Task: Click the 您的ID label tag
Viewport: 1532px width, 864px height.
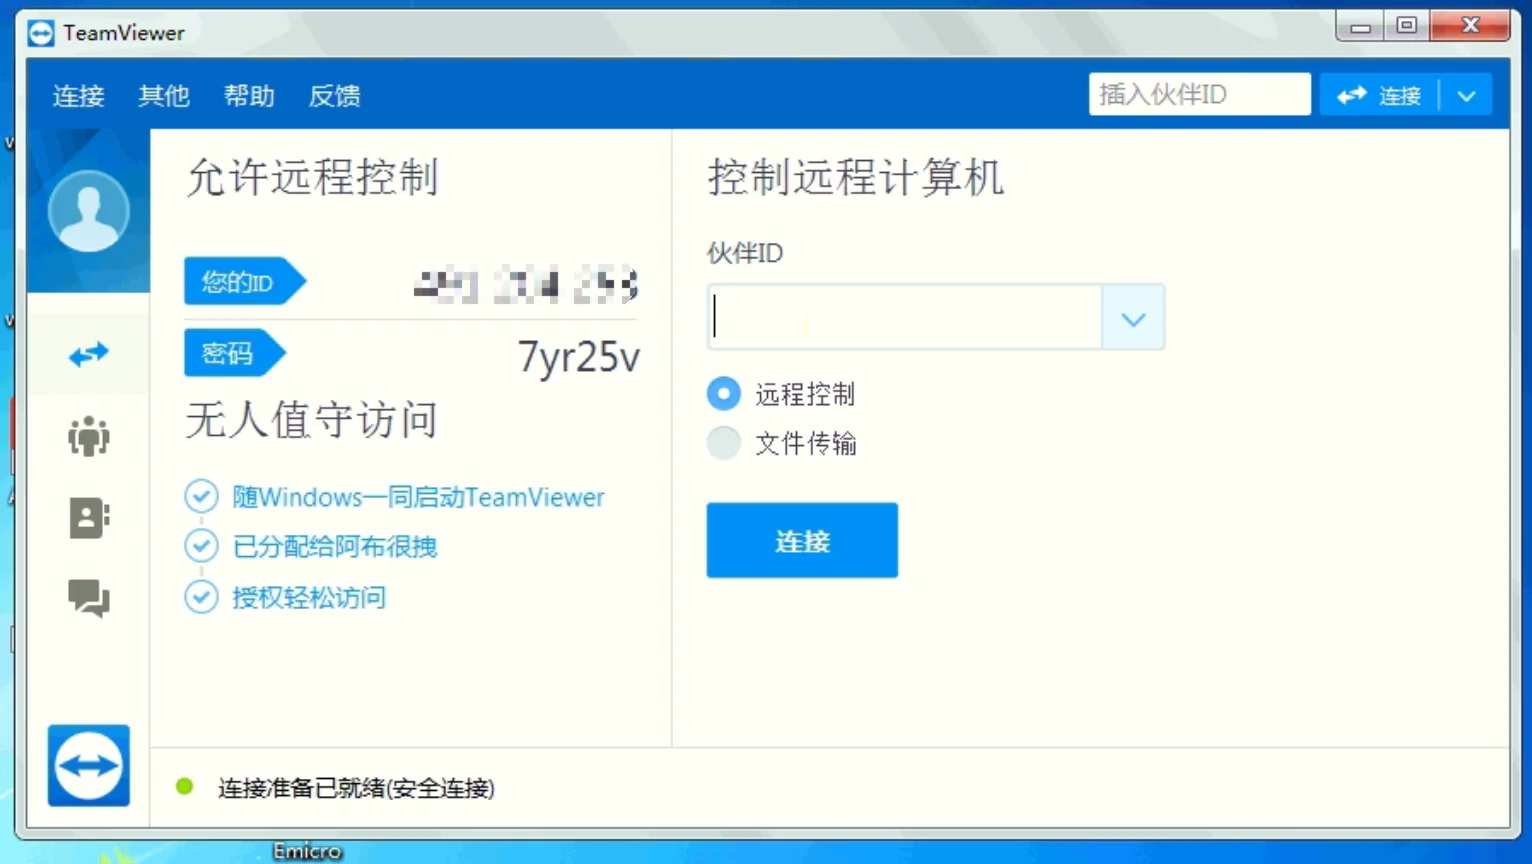Action: coord(244,281)
